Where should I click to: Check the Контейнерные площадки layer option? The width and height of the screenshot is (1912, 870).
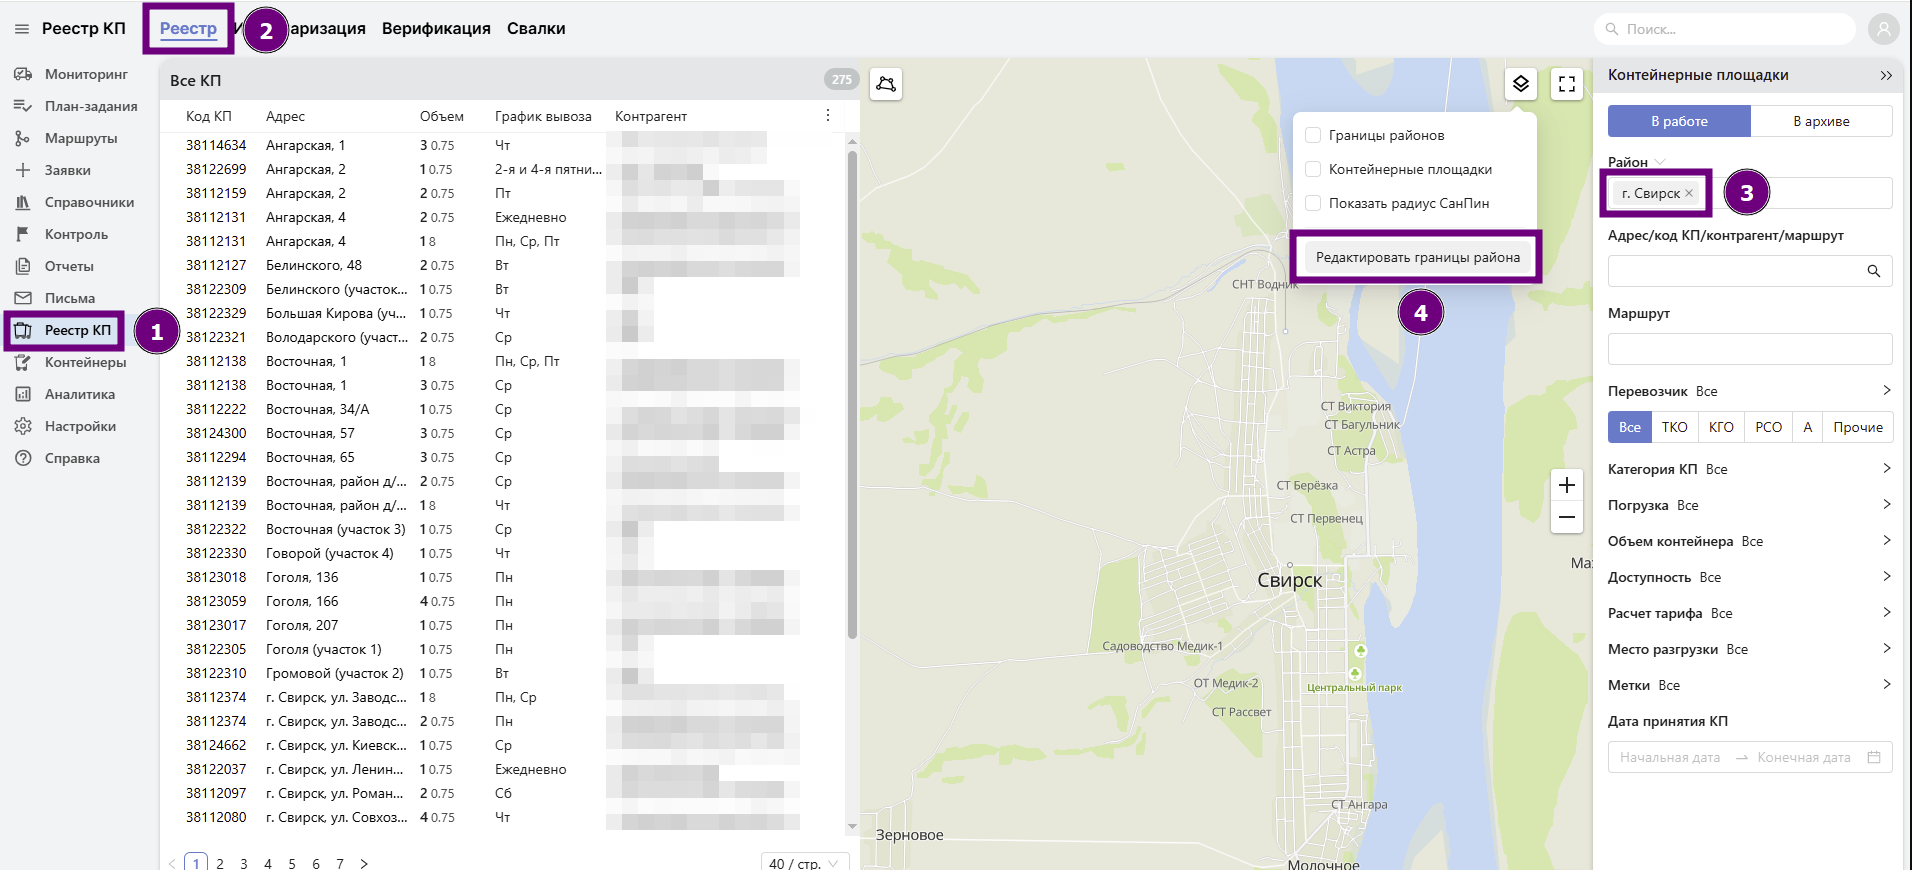click(x=1314, y=169)
